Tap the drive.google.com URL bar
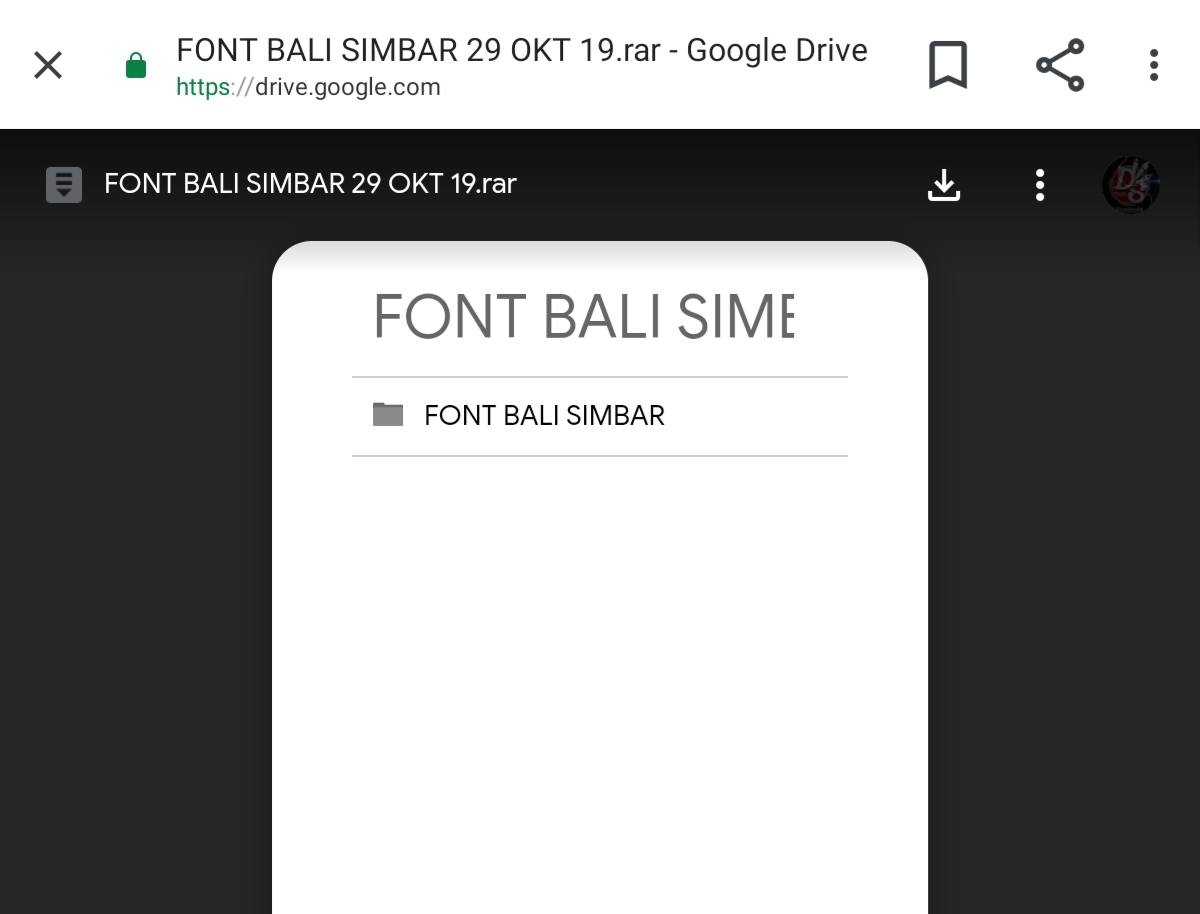The height and width of the screenshot is (914, 1200). click(308, 87)
